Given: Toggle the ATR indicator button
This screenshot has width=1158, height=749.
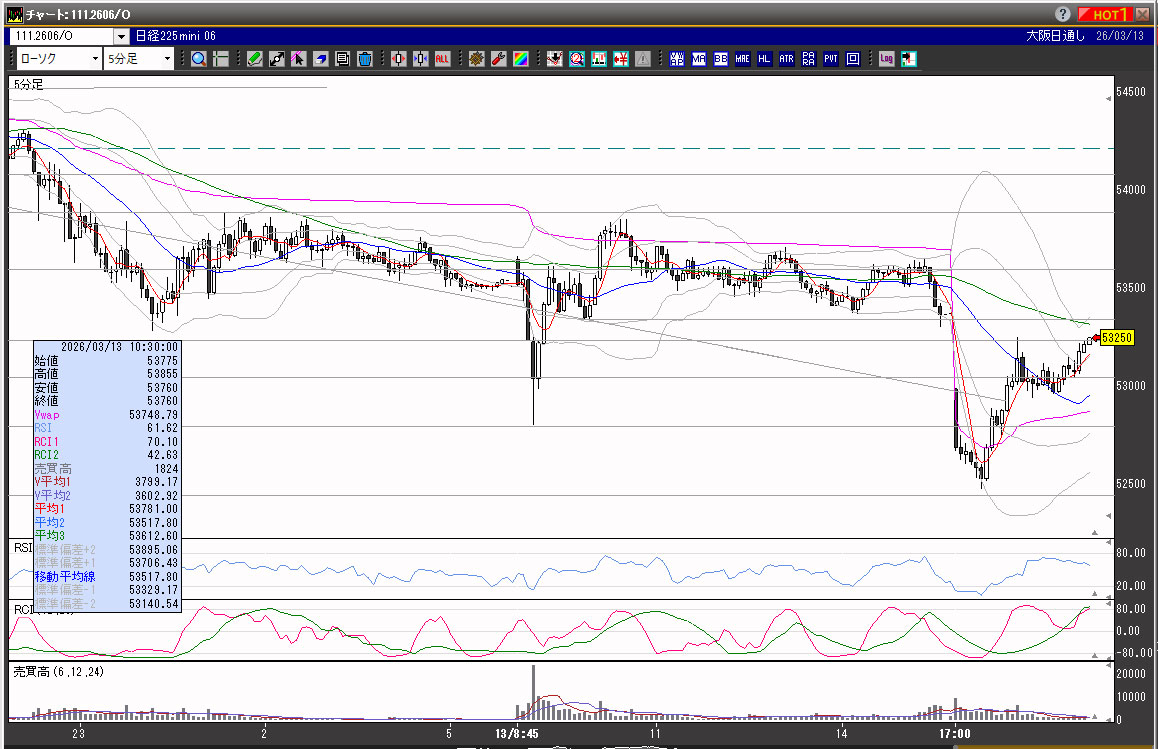Looking at the screenshot, I should click(787, 59).
